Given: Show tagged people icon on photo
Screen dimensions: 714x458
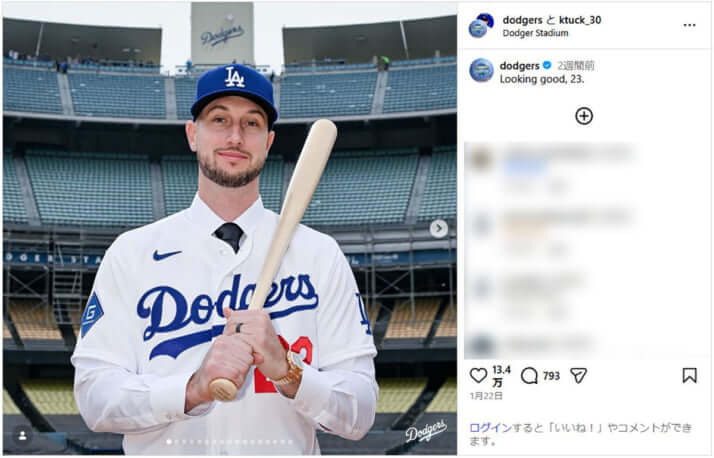Looking at the screenshot, I should 22,436.
